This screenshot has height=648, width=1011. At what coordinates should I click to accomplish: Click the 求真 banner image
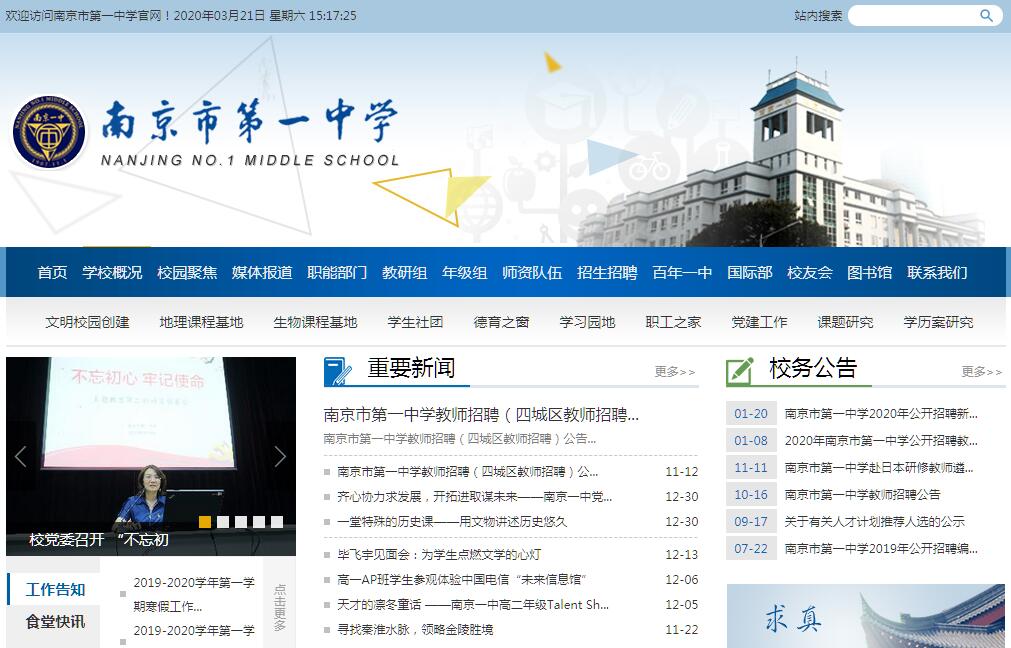[865, 616]
